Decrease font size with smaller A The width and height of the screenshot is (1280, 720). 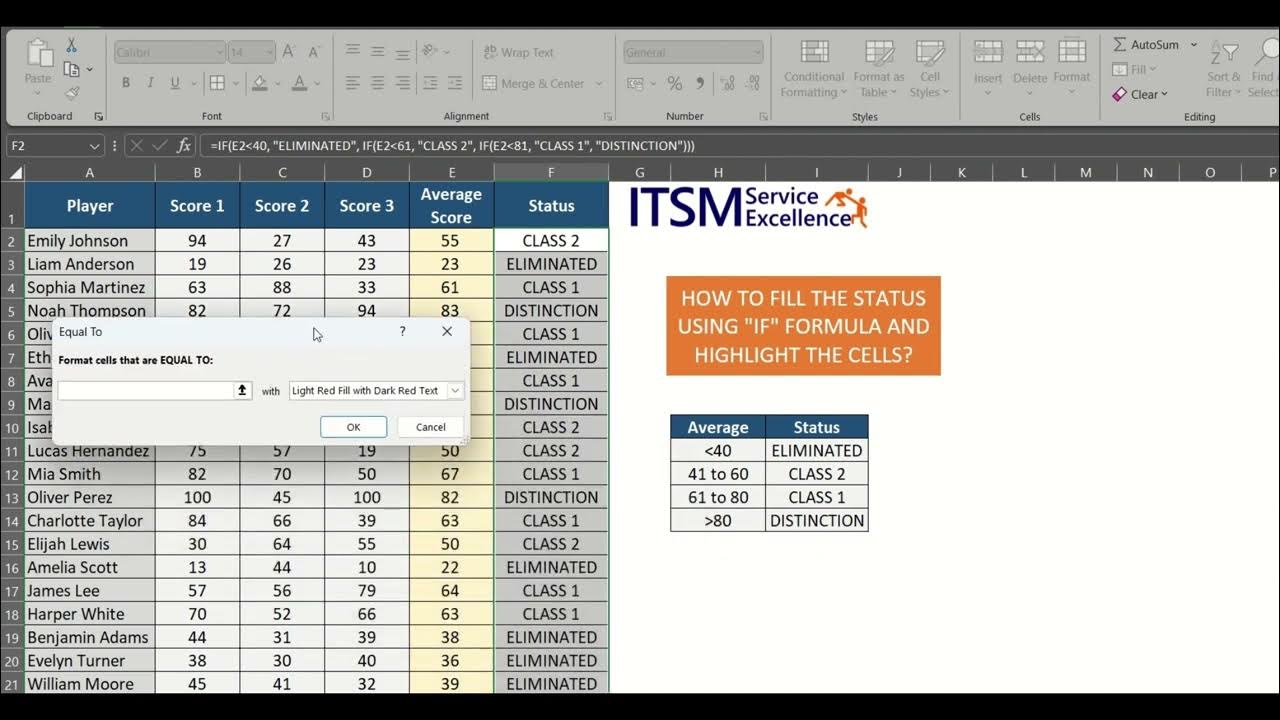coord(313,52)
